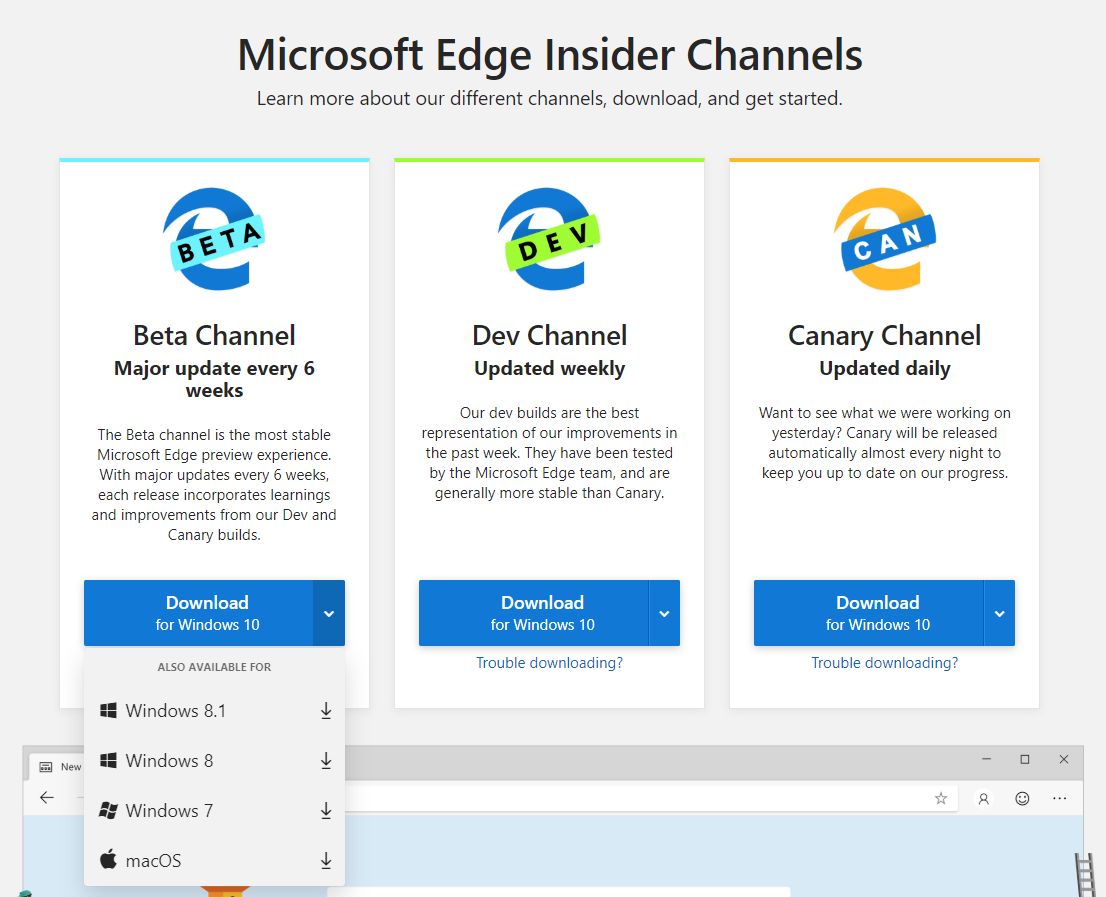Click the Beta Channel heading
Image resolution: width=1106 pixels, height=897 pixels.
tap(214, 336)
